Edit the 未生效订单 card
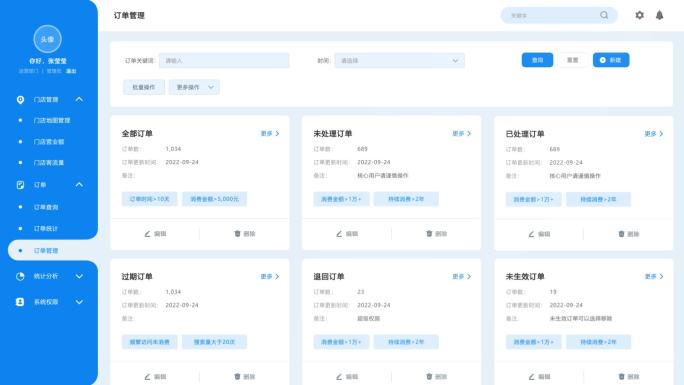 point(539,376)
